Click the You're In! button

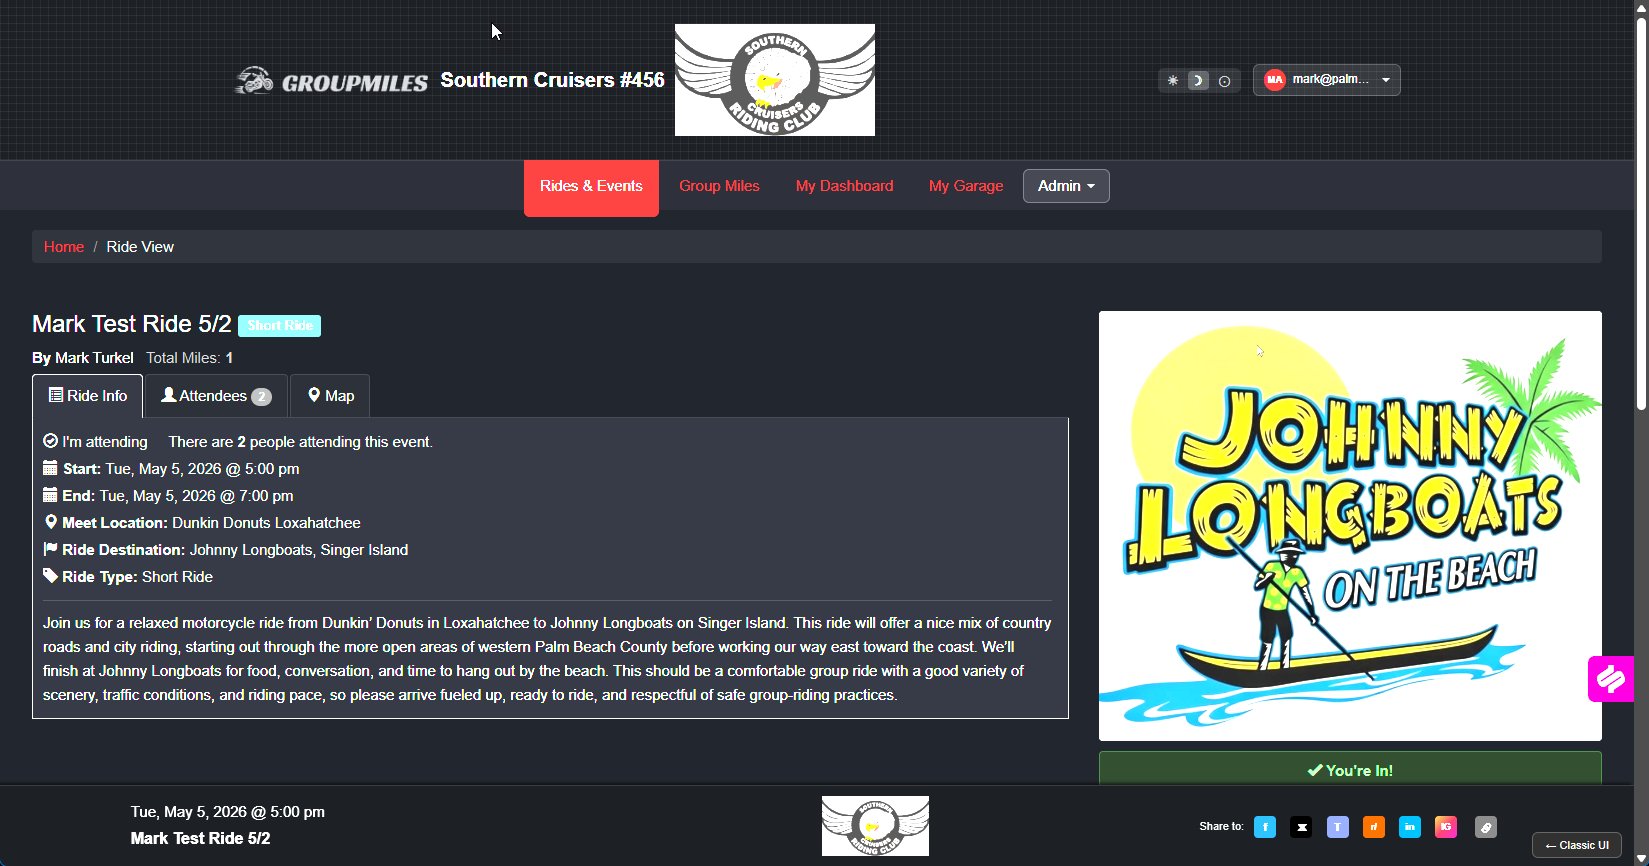[x=1350, y=769]
